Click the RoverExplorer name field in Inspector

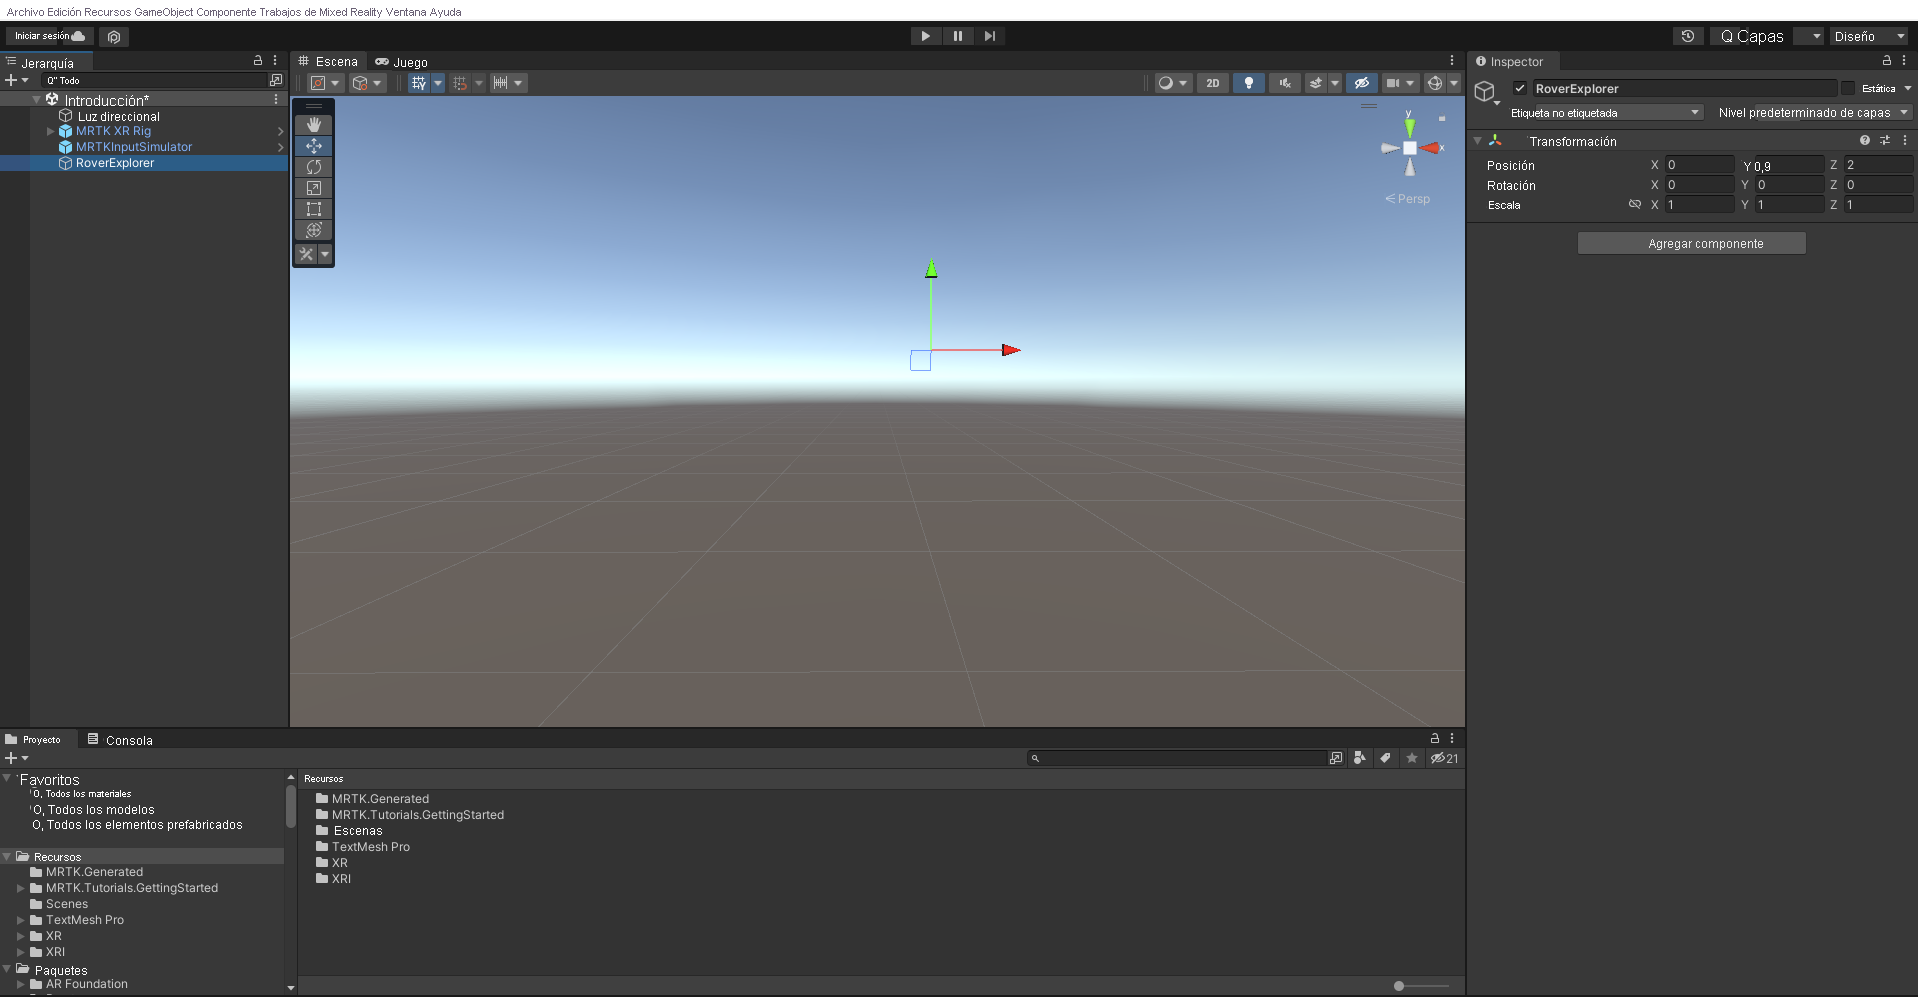(1684, 88)
